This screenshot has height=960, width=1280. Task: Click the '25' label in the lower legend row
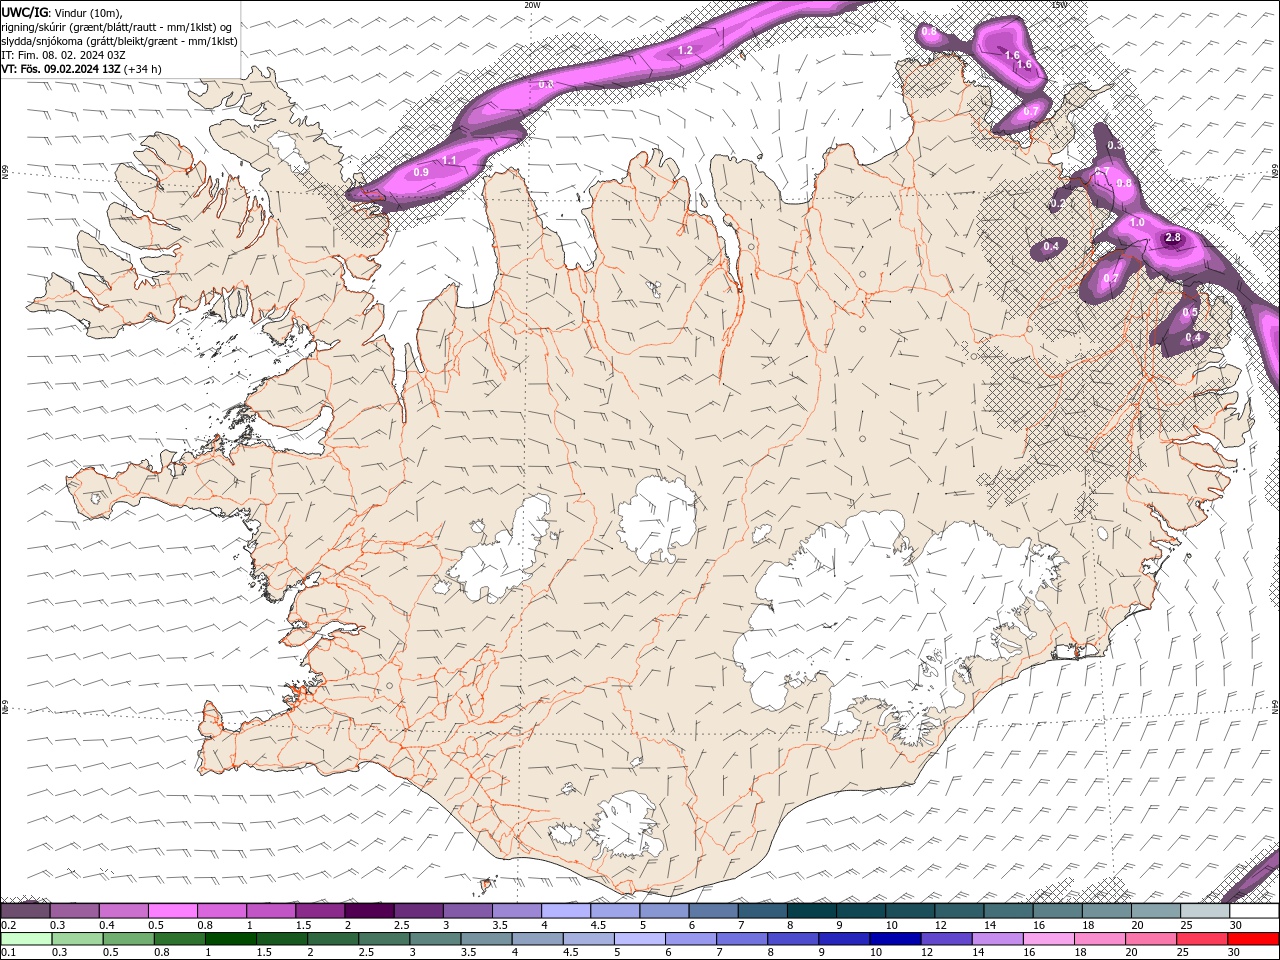[x=1183, y=952]
